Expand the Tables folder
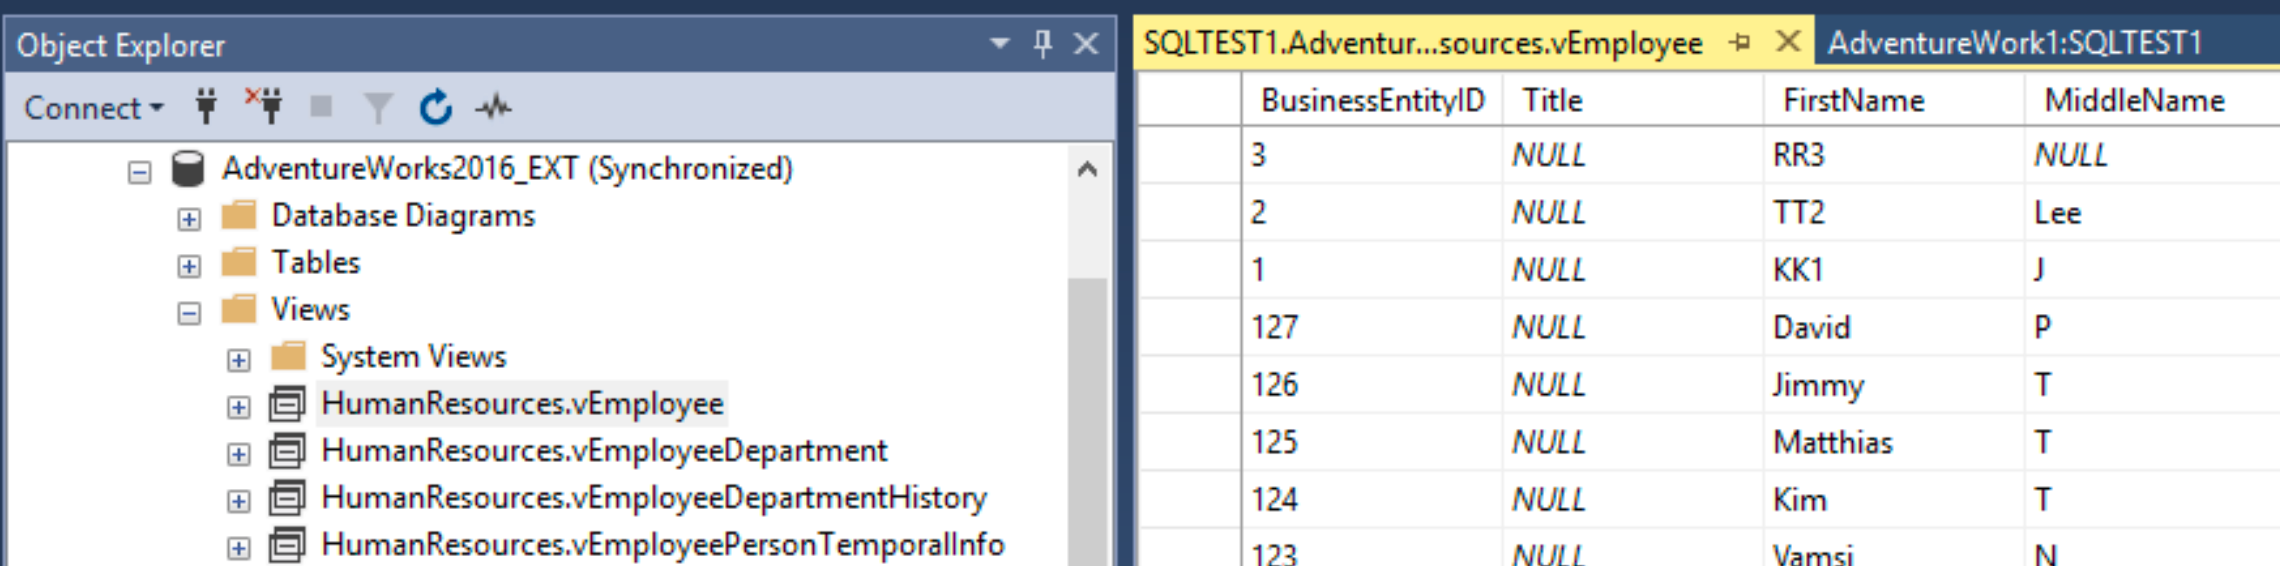The image size is (2280, 566). [x=189, y=266]
